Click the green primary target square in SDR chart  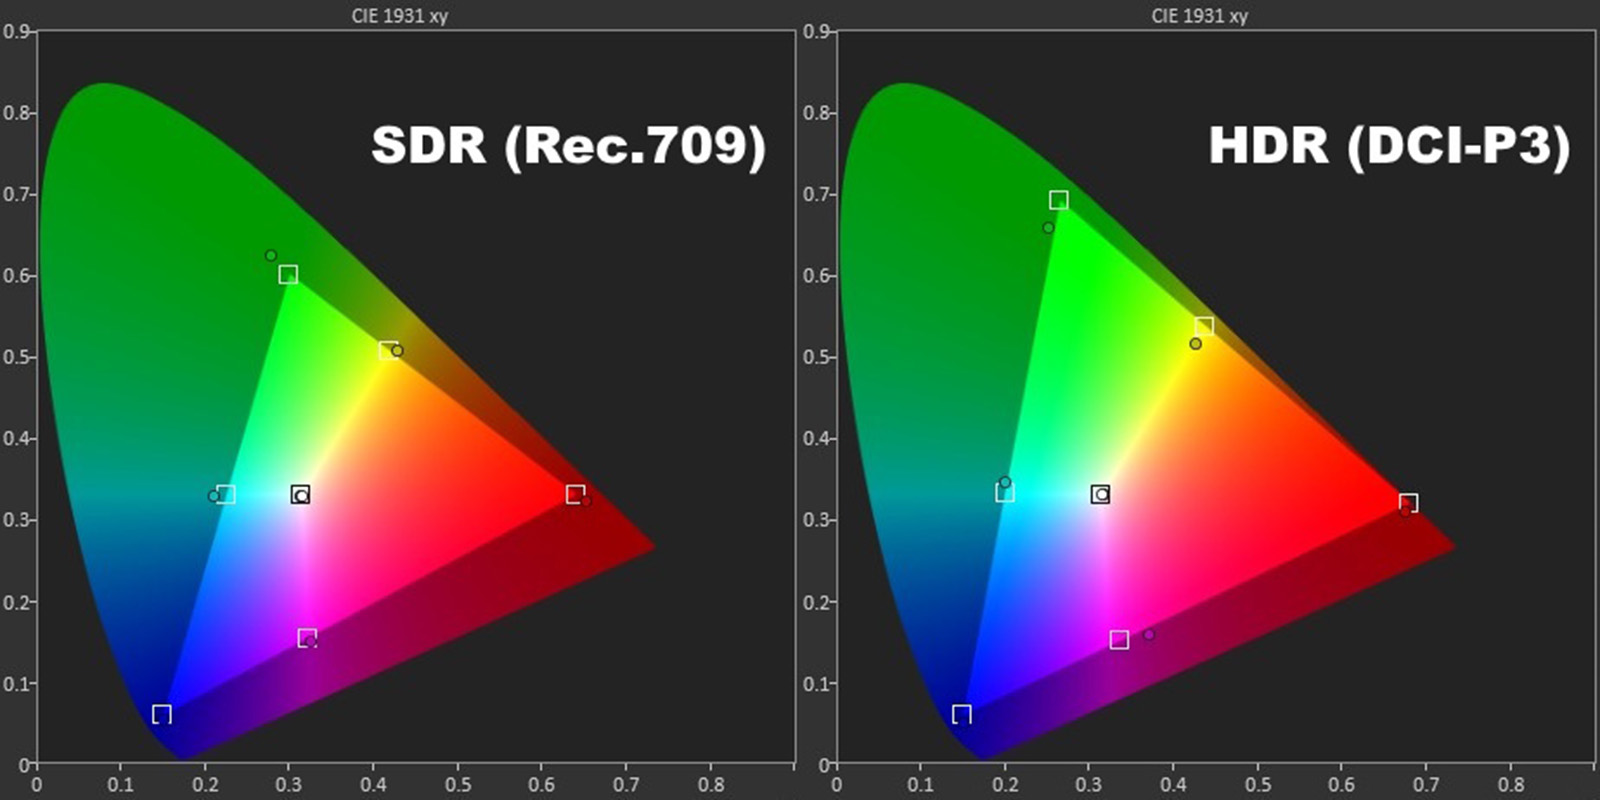pos(288,274)
